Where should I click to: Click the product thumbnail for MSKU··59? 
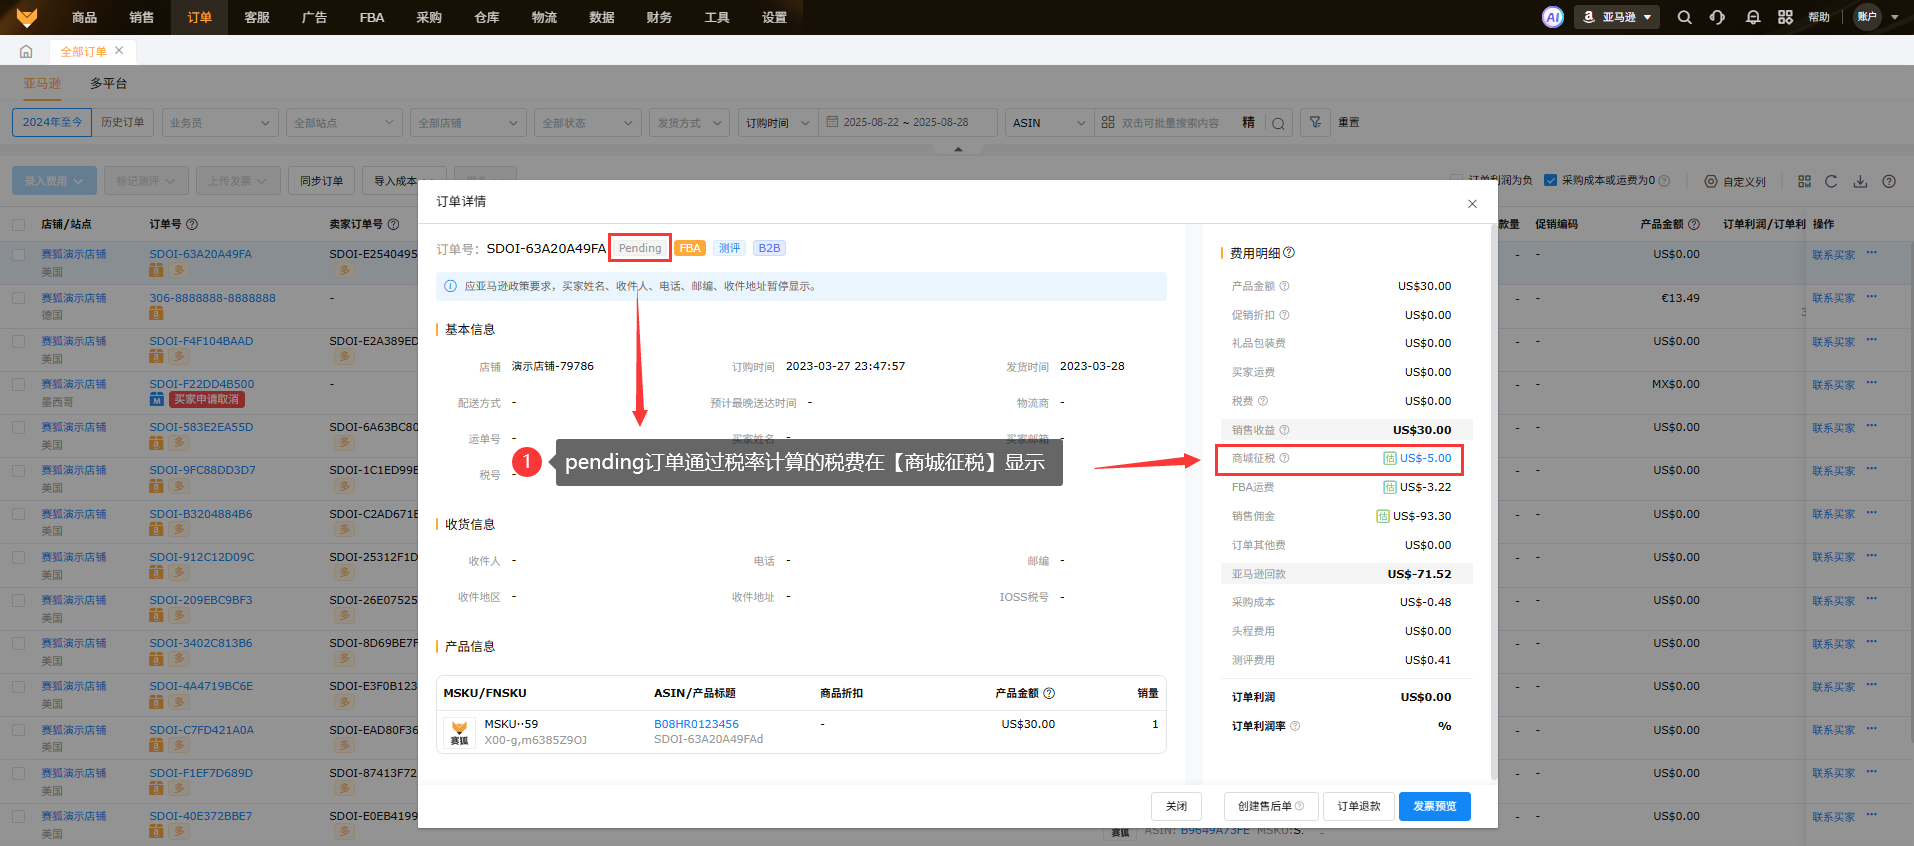point(459,732)
